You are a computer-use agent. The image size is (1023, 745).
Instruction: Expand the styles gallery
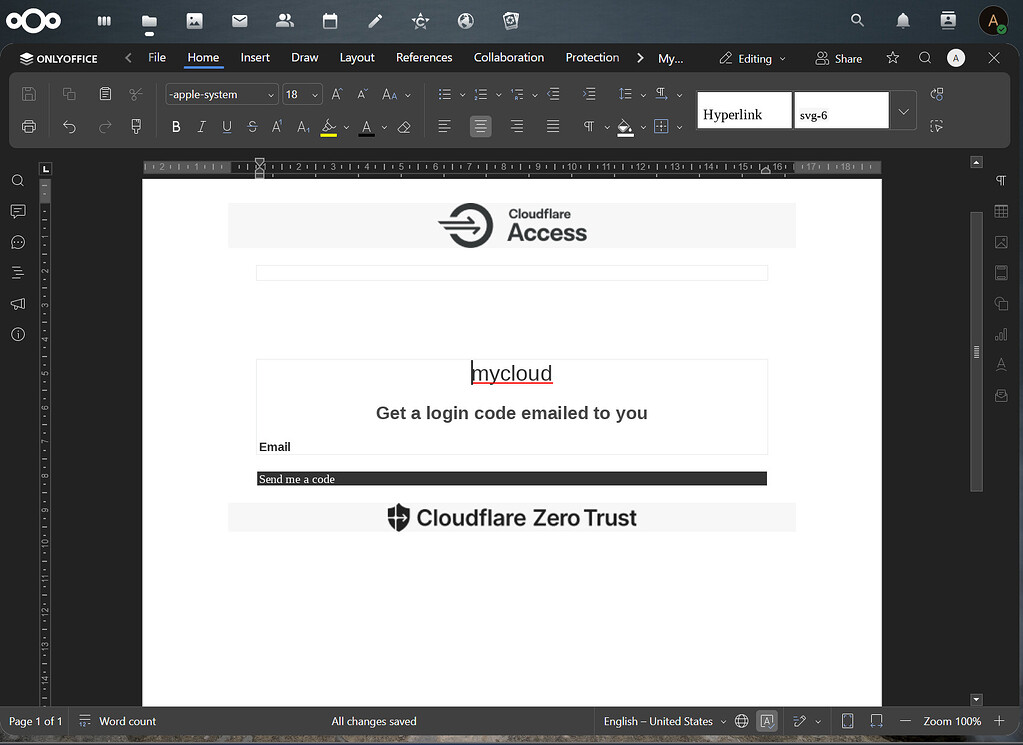pyautogui.click(x=904, y=111)
